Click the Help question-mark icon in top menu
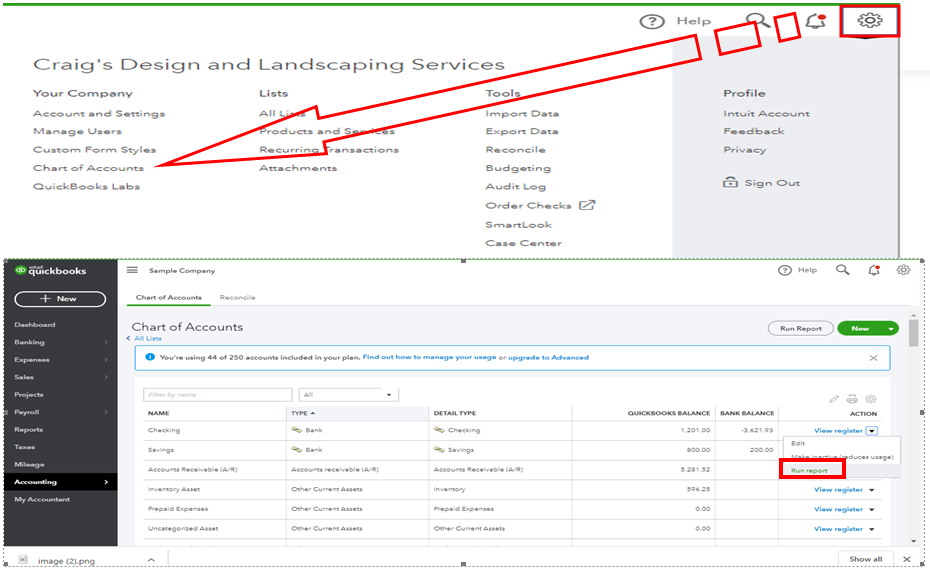This screenshot has height=573, width=930. 652,22
